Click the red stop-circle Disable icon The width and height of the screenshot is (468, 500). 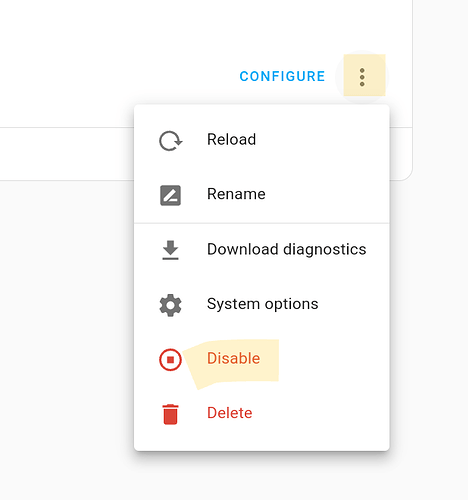tap(170, 360)
